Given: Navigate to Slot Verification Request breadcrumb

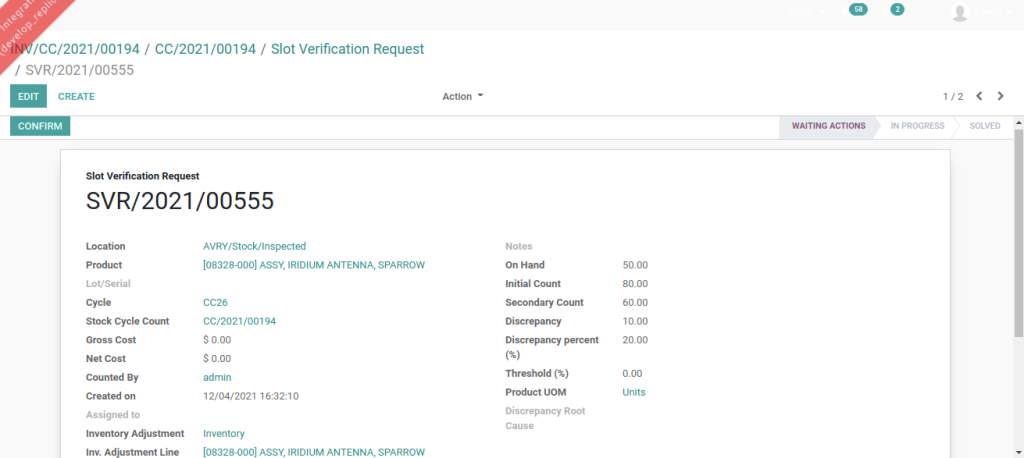Looking at the screenshot, I should [x=347, y=49].
